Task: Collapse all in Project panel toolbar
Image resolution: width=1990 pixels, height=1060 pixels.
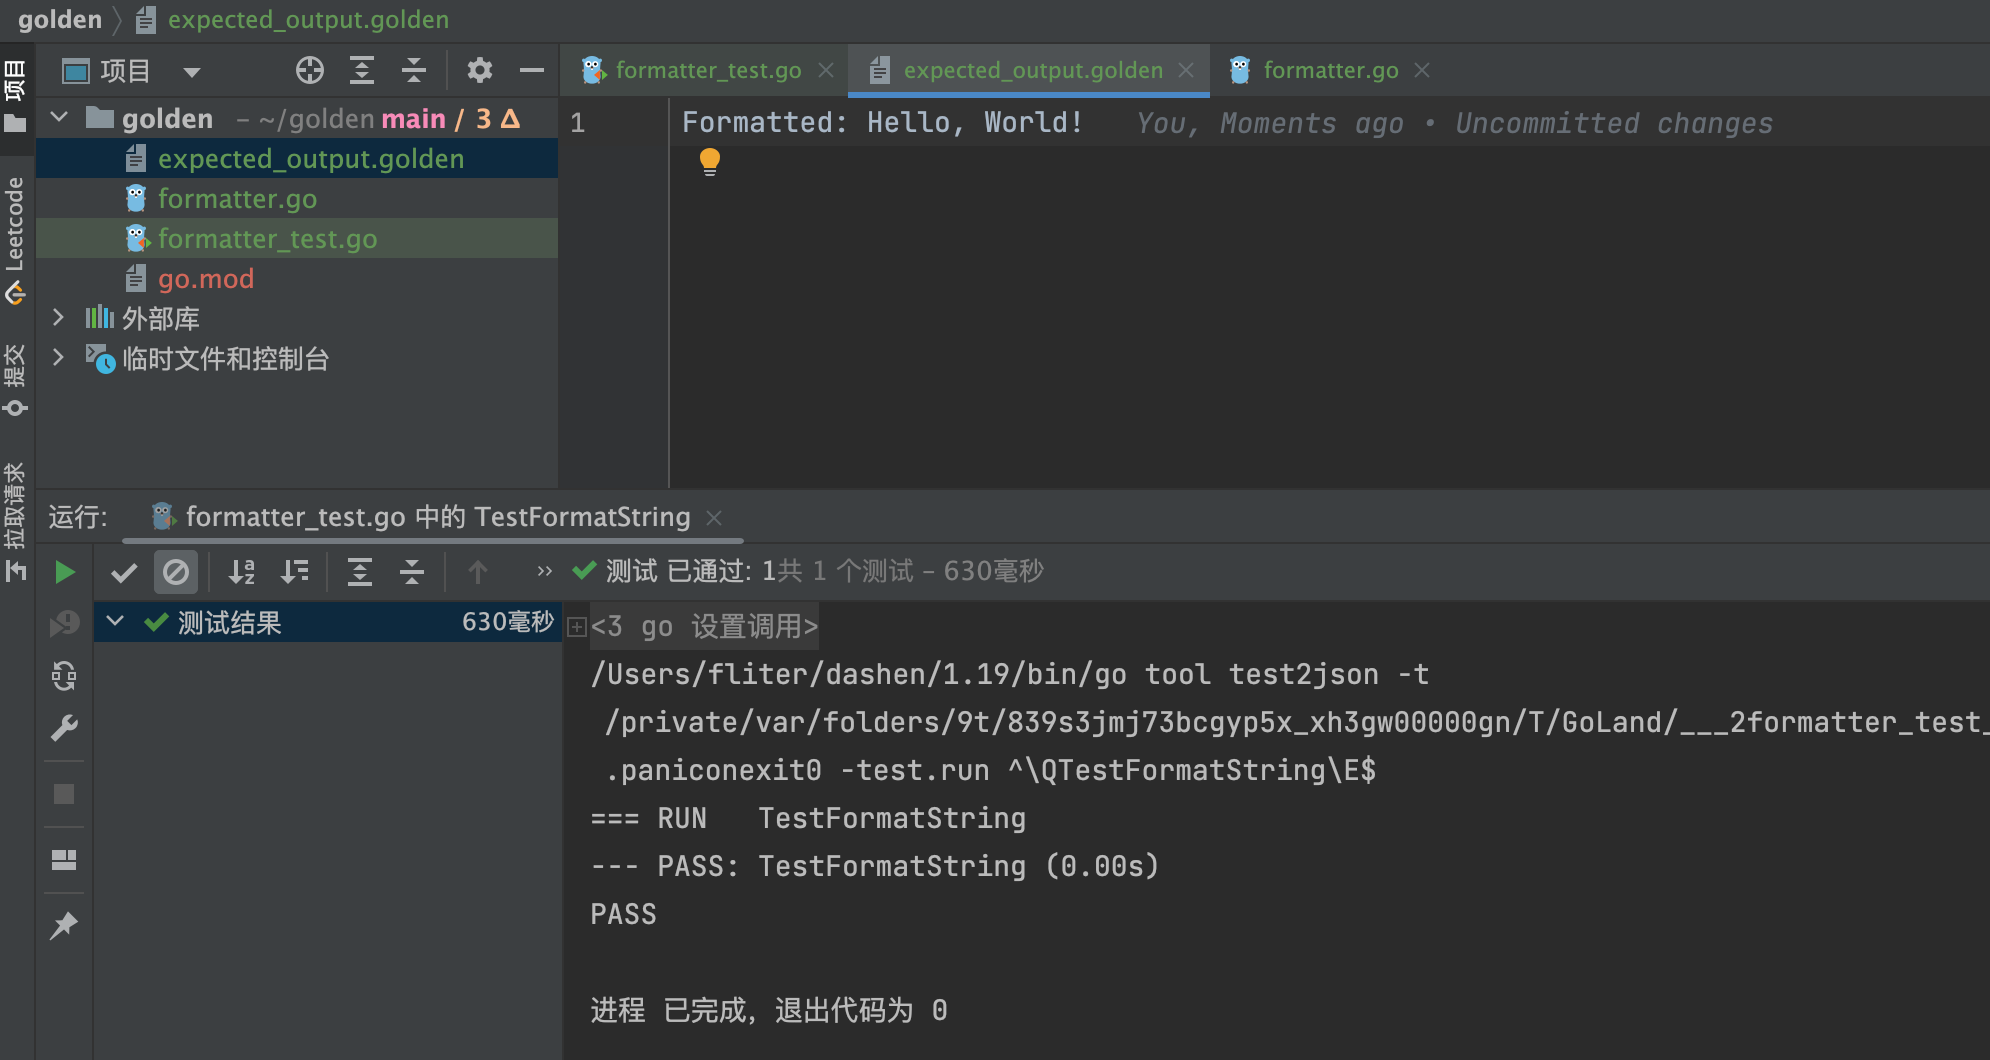Action: click(x=414, y=70)
